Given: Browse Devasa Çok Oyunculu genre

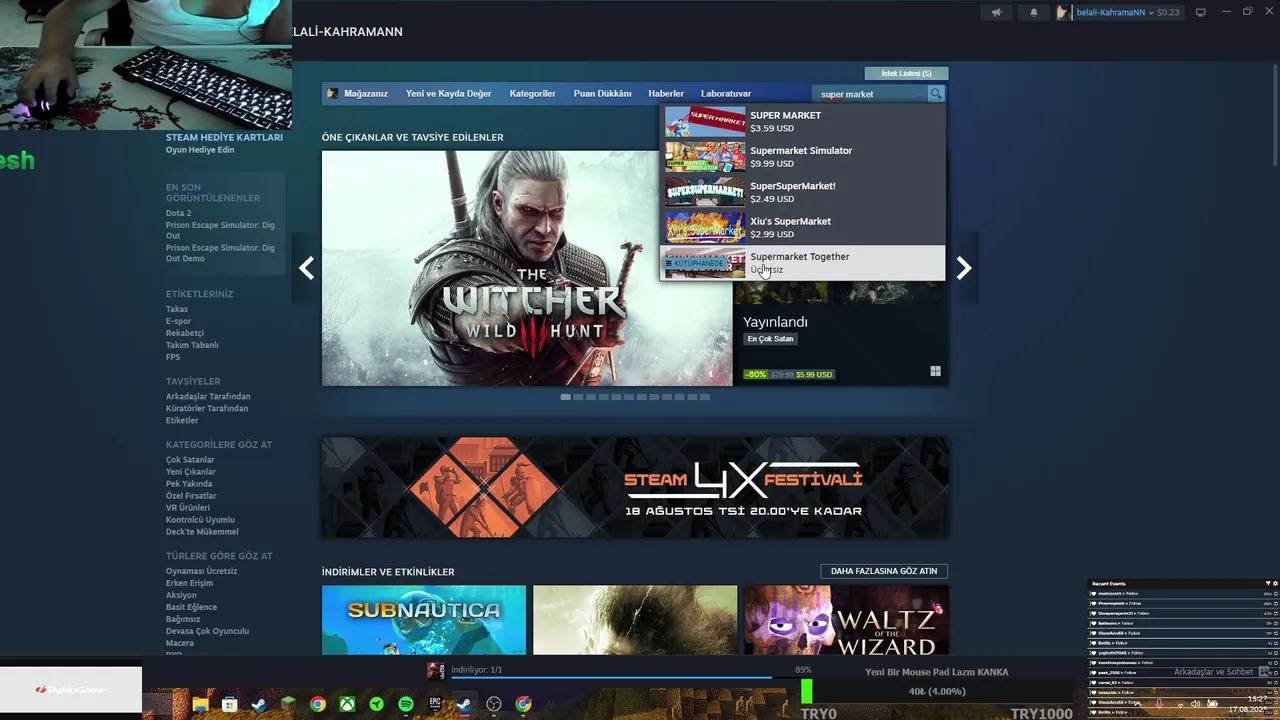Looking at the screenshot, I should pos(207,631).
